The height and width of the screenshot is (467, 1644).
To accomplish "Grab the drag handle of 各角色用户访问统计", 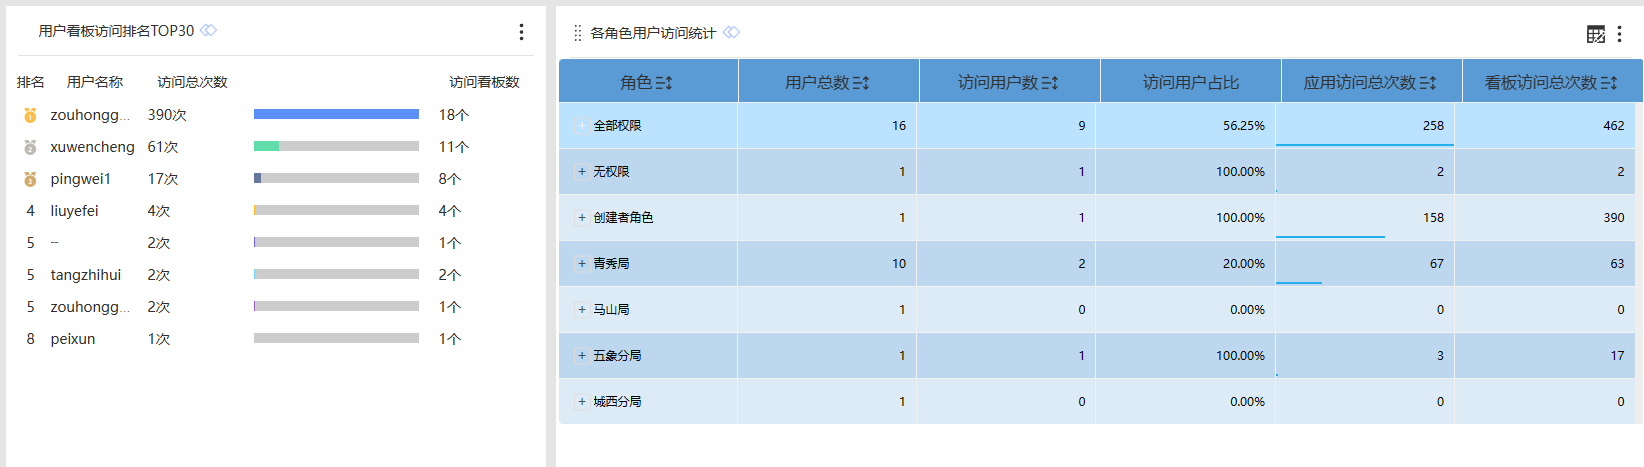I will tap(577, 34).
